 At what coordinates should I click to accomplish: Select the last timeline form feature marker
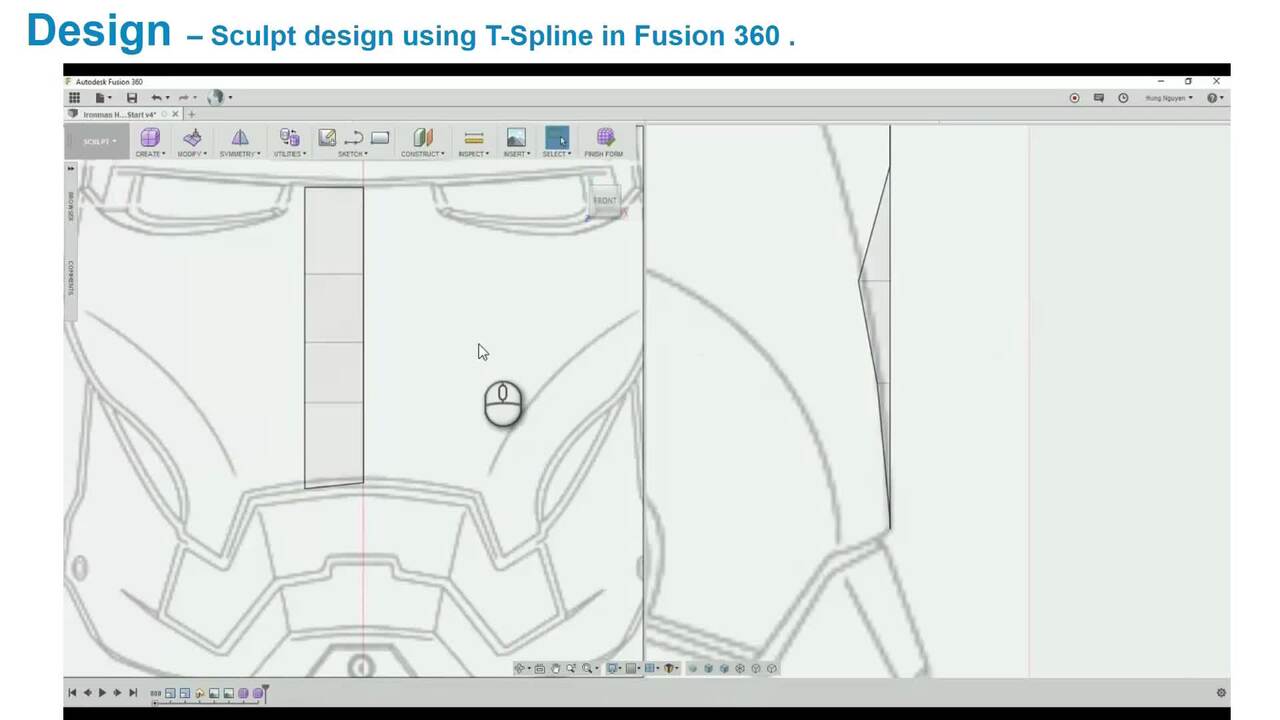coord(257,693)
